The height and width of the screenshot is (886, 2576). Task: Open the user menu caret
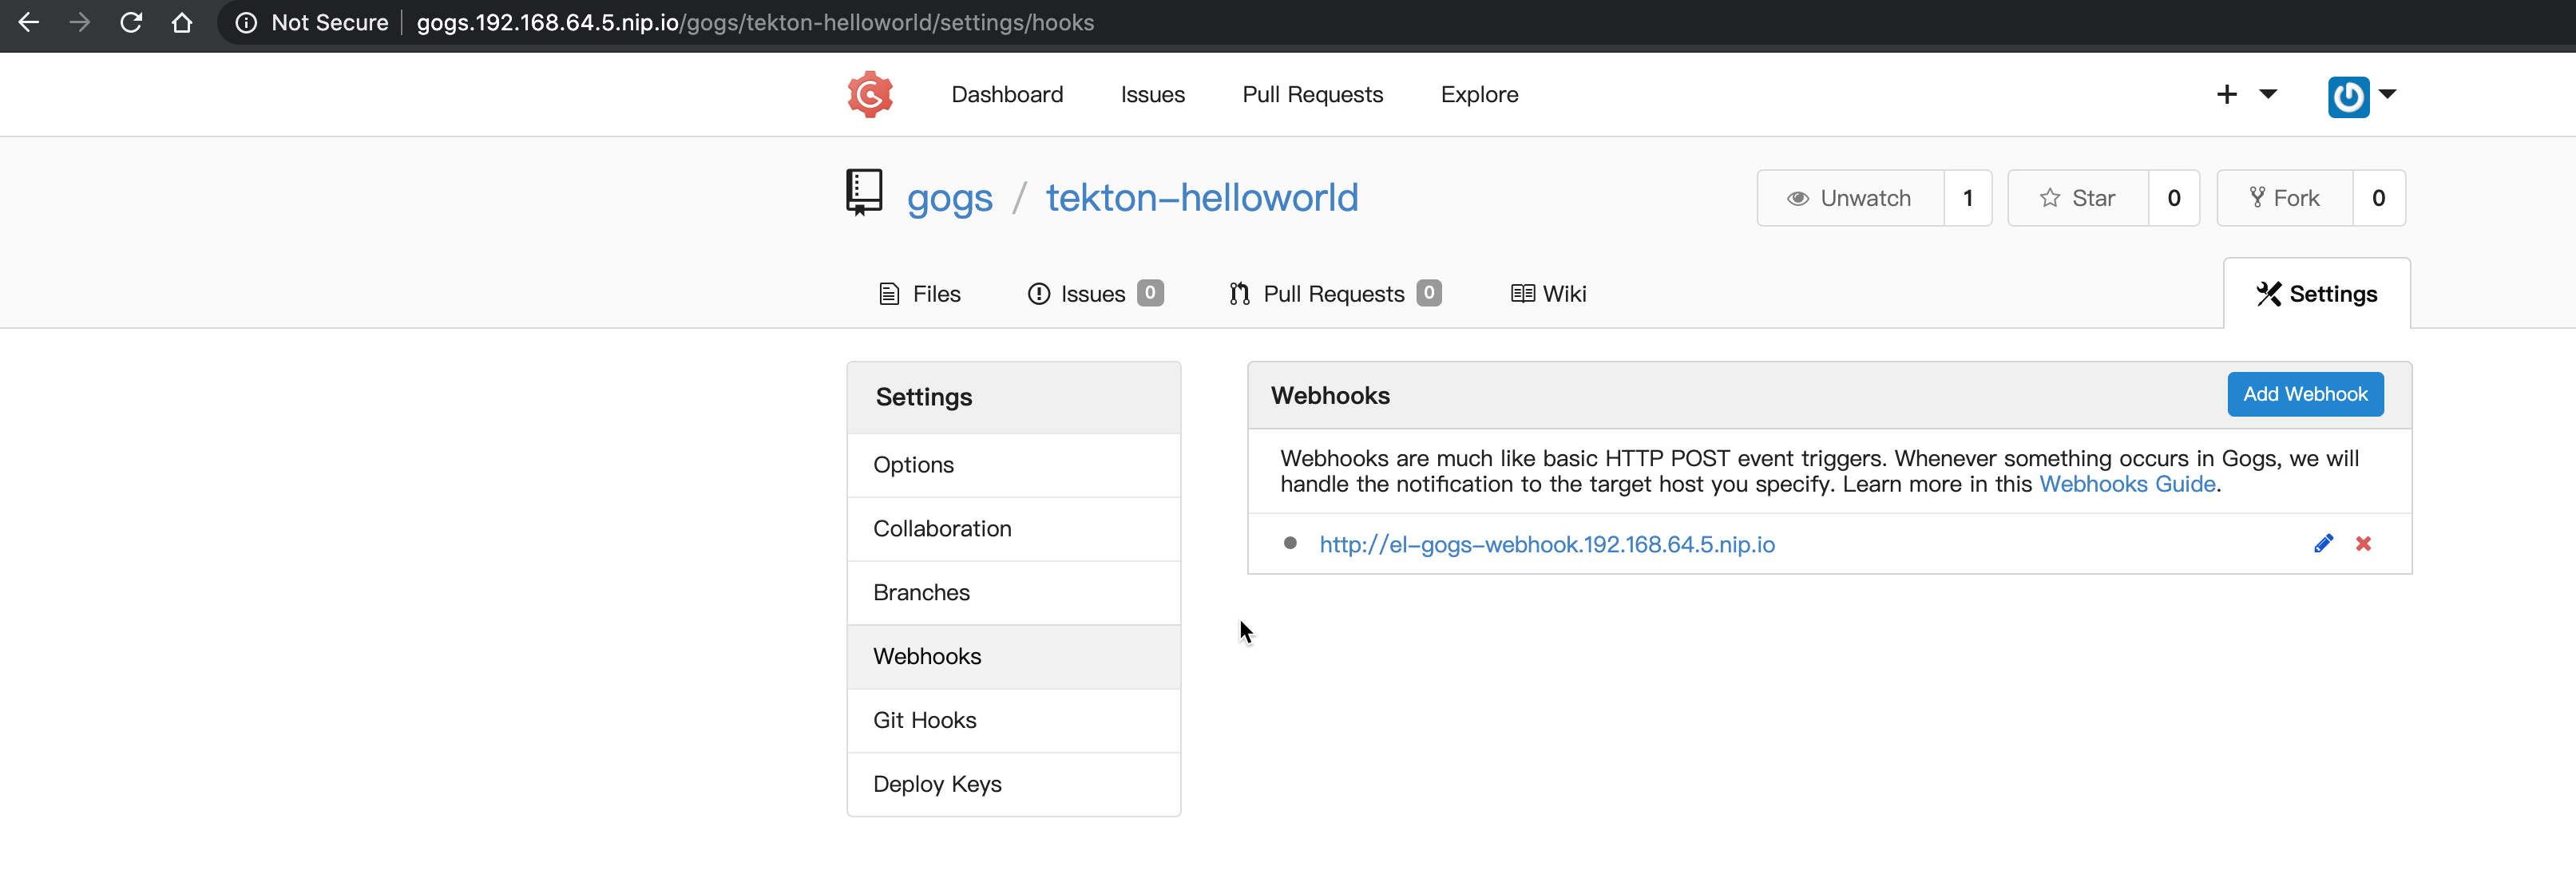click(x=2387, y=94)
